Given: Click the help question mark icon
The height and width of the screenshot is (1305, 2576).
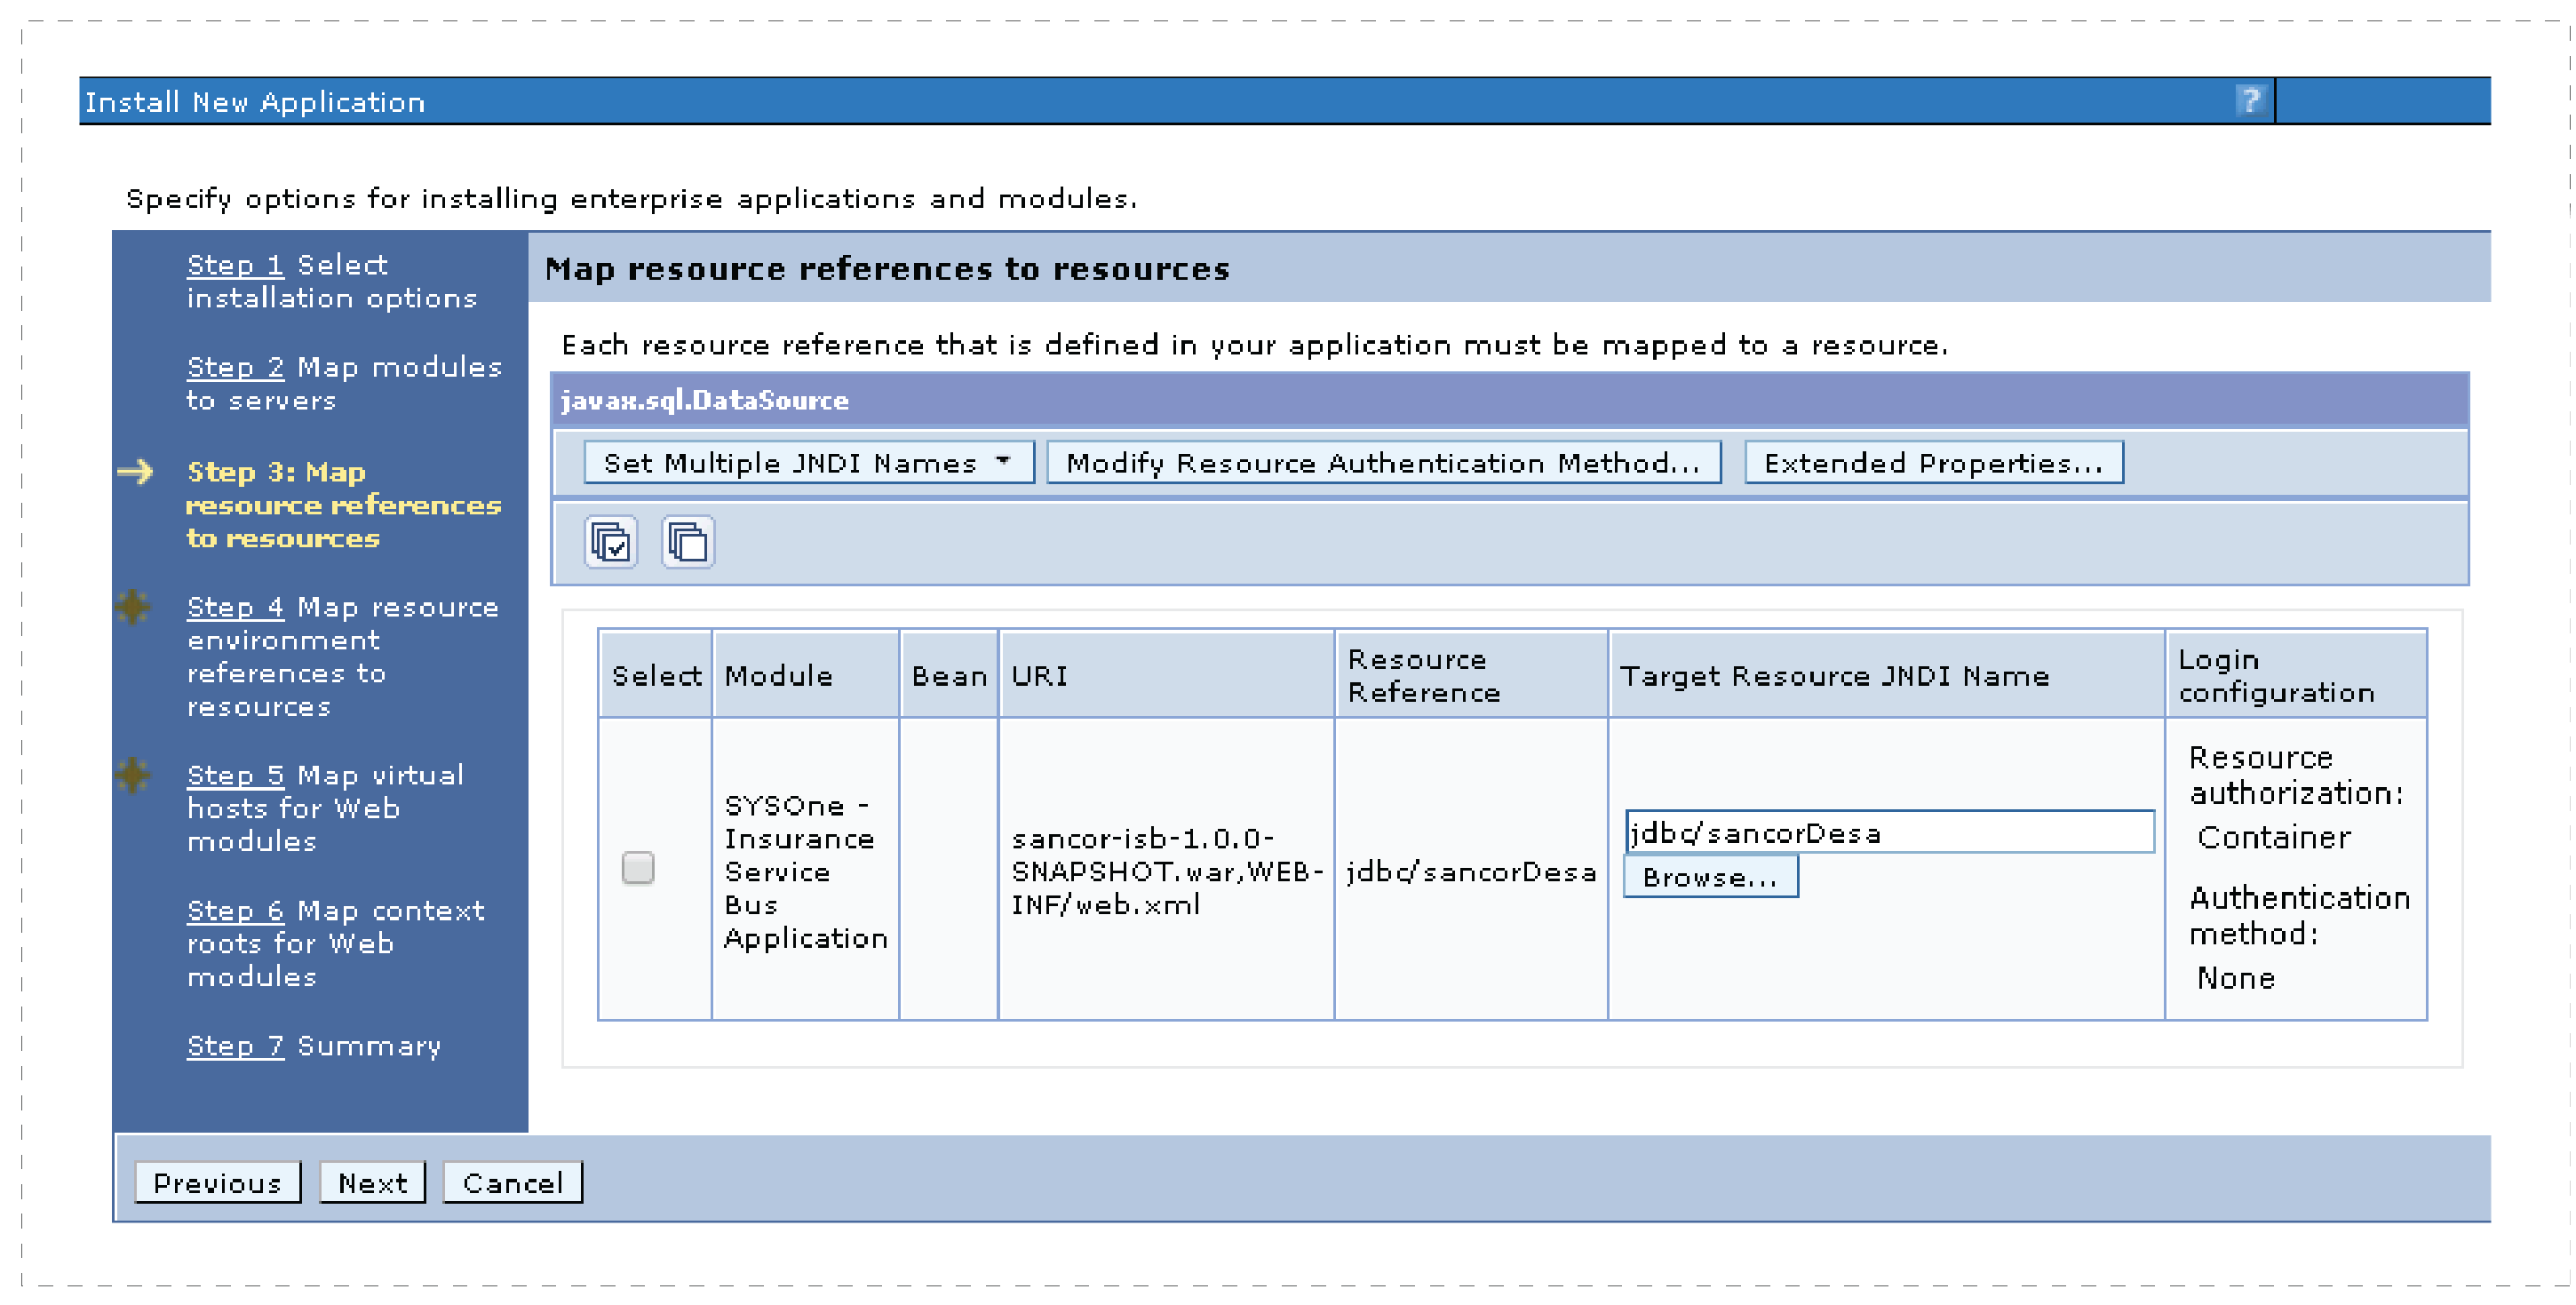Looking at the screenshot, I should (2250, 101).
